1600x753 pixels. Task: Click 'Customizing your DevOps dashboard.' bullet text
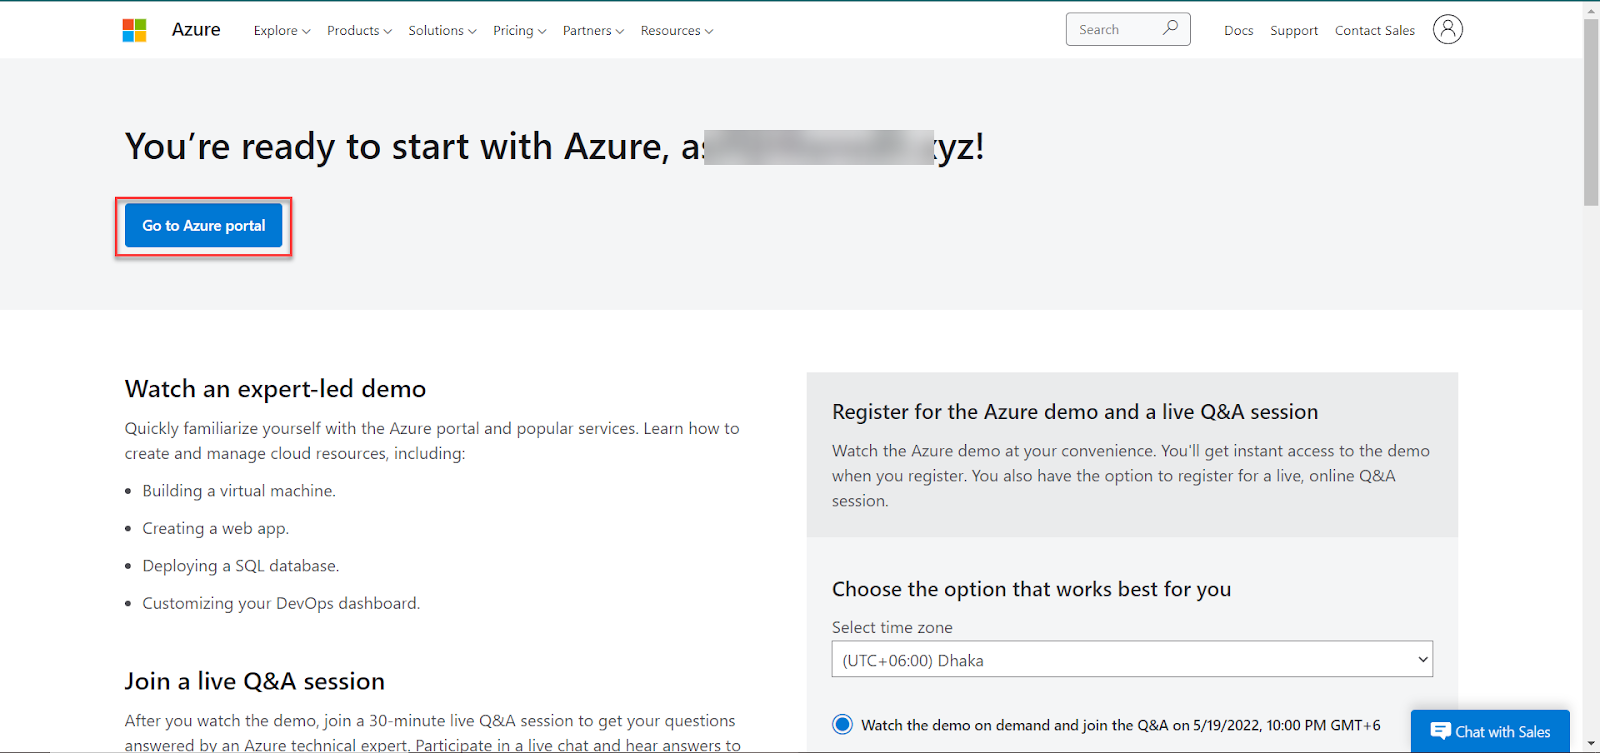pos(281,603)
